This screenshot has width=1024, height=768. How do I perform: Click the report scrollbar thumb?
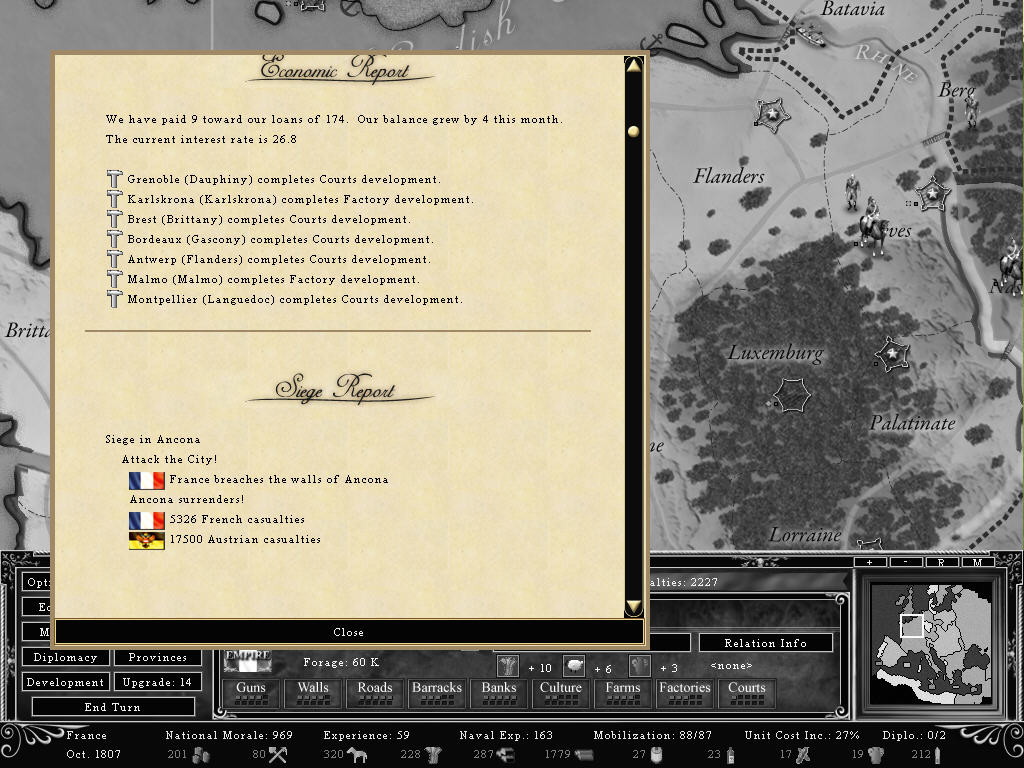(633, 131)
